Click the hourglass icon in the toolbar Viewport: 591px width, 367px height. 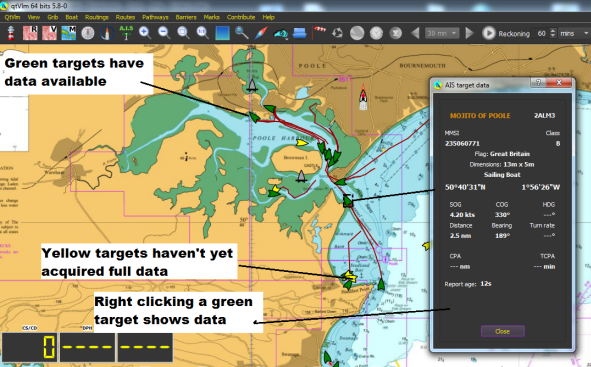(395, 33)
